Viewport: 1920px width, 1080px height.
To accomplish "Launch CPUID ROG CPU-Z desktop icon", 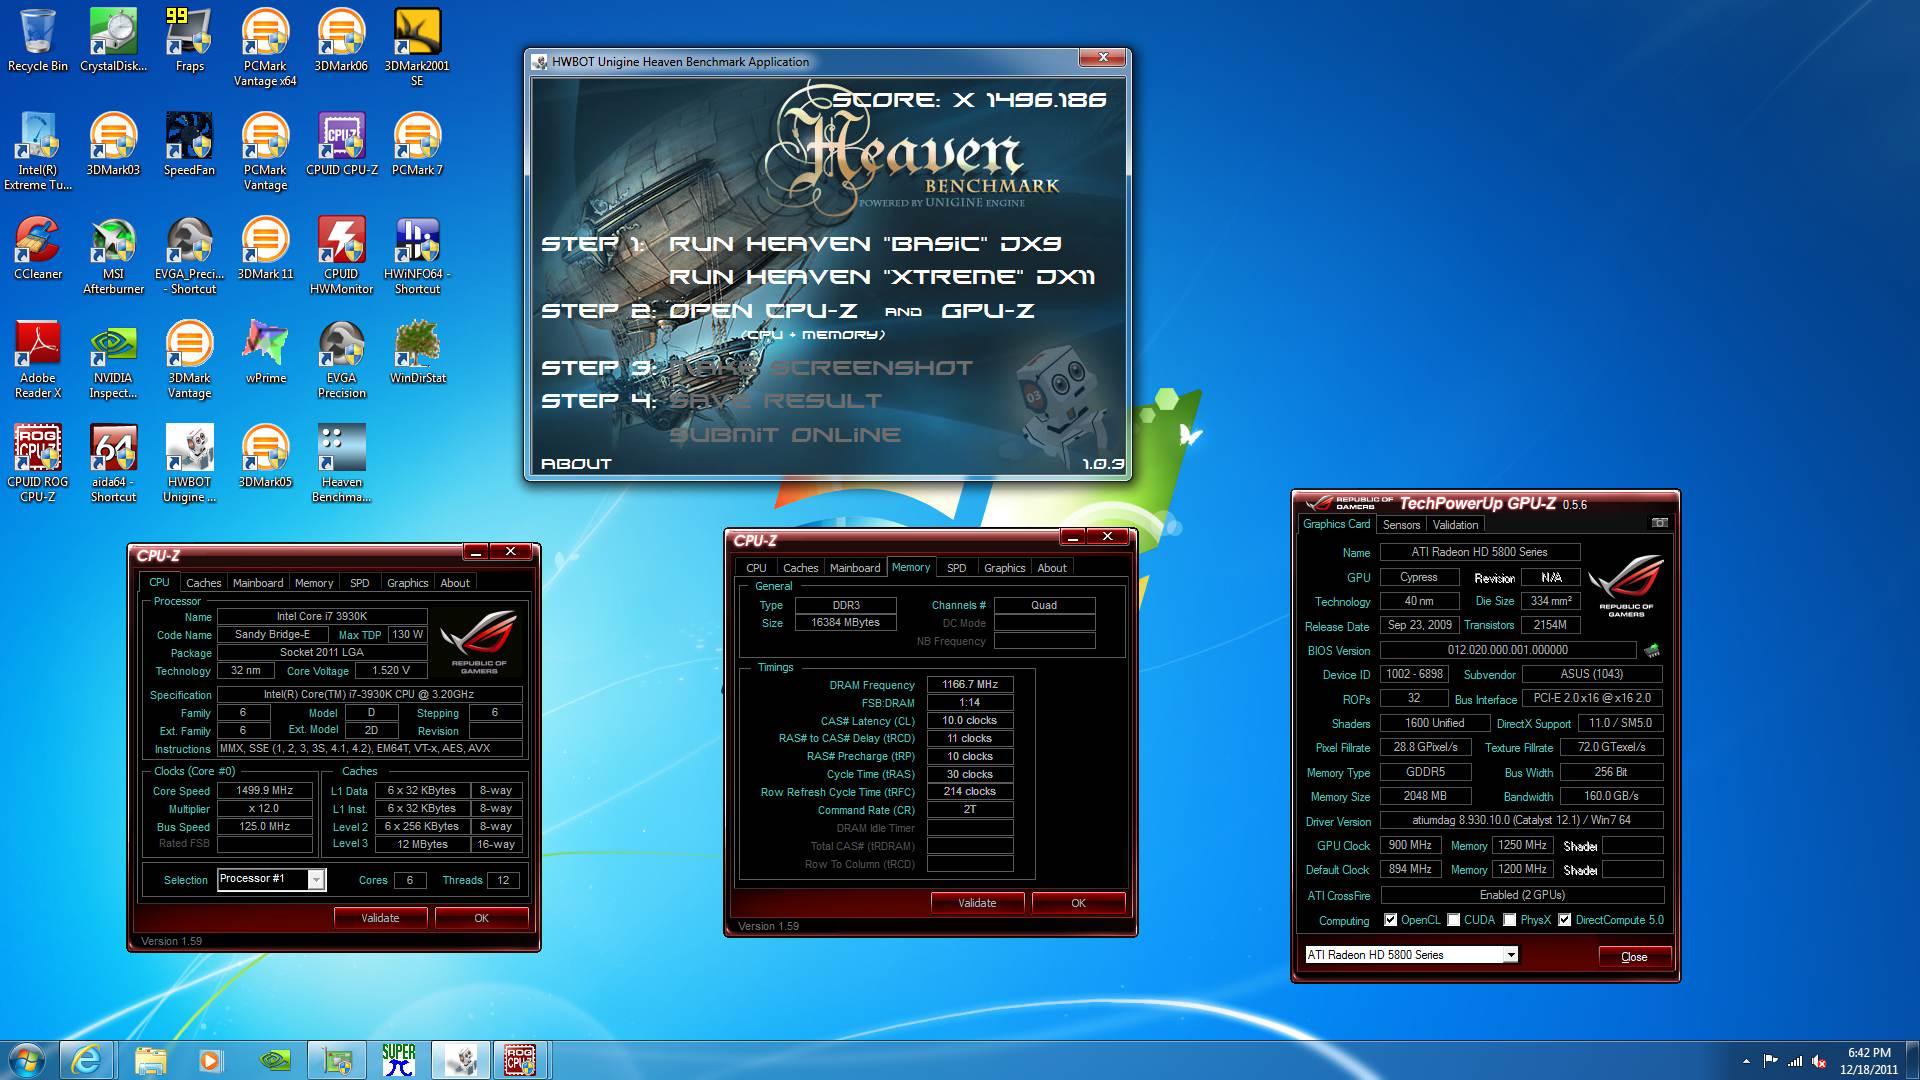I will point(38,463).
